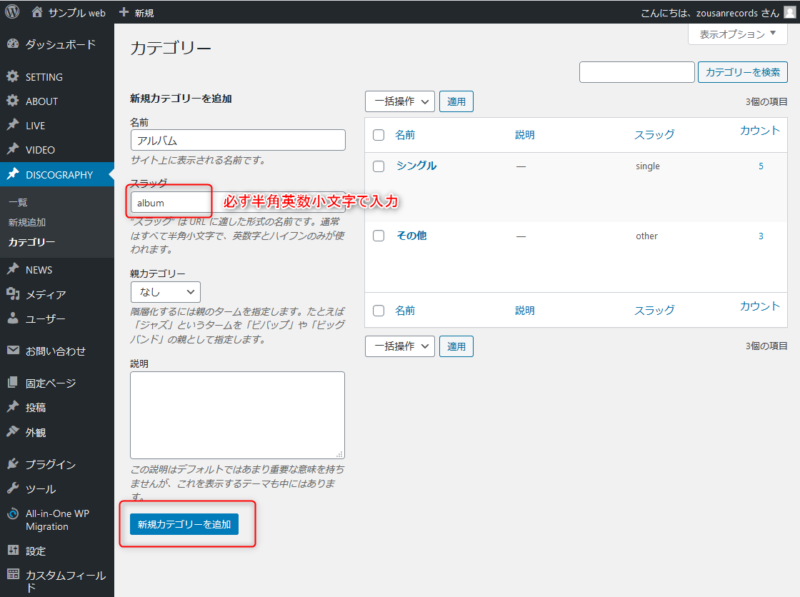This screenshot has height=597, width=800.
Task: Open the メディア media icon
Action: pos(12,294)
